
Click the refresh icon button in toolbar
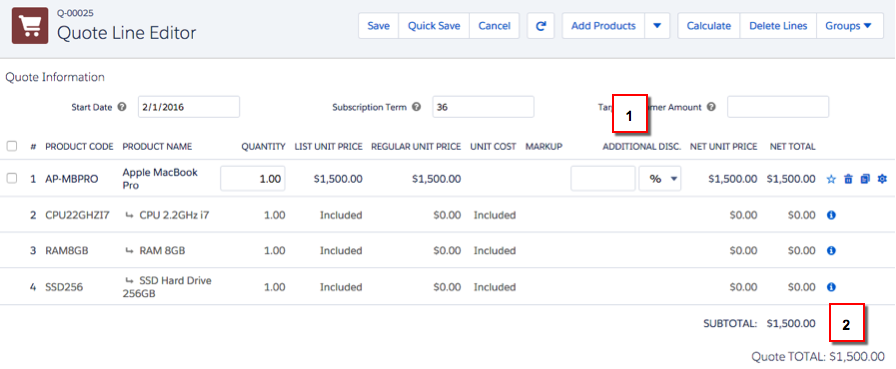pyautogui.click(x=541, y=26)
